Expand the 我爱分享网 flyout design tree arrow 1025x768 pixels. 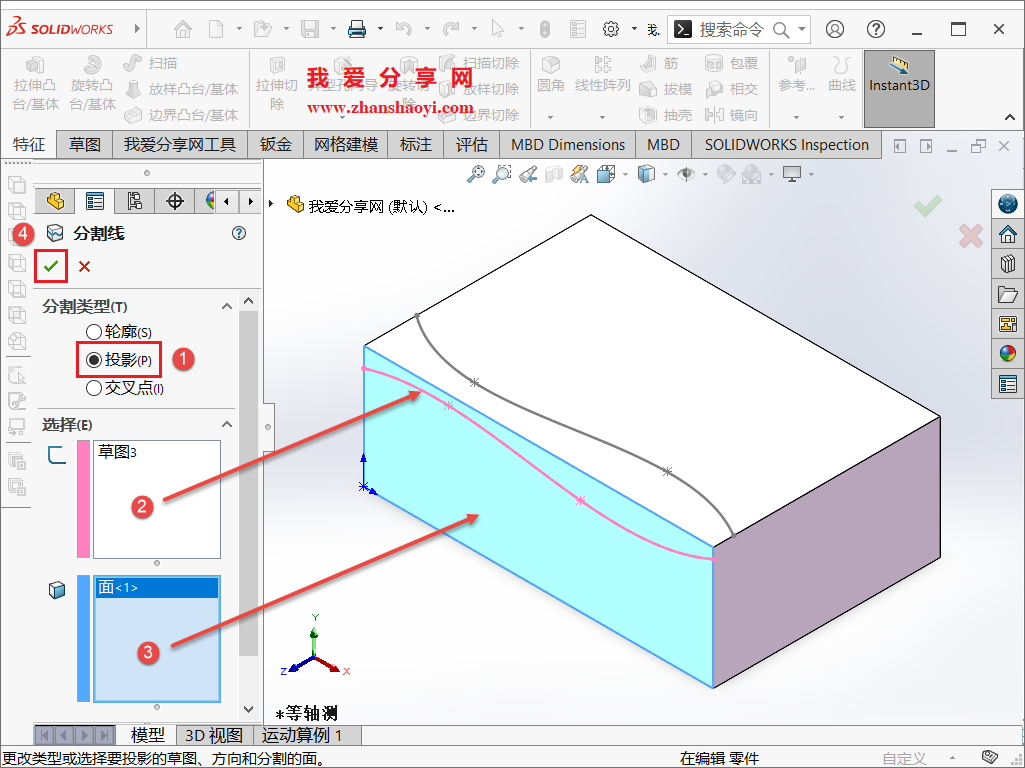pyautogui.click(x=271, y=204)
